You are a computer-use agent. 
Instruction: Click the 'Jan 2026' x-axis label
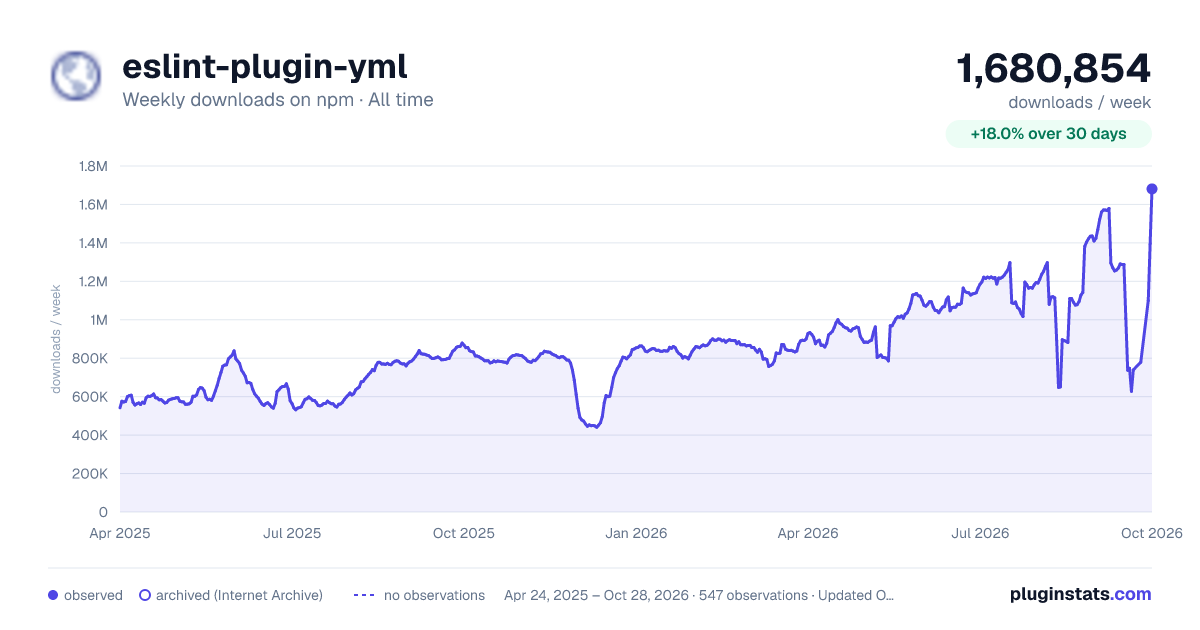pos(636,533)
